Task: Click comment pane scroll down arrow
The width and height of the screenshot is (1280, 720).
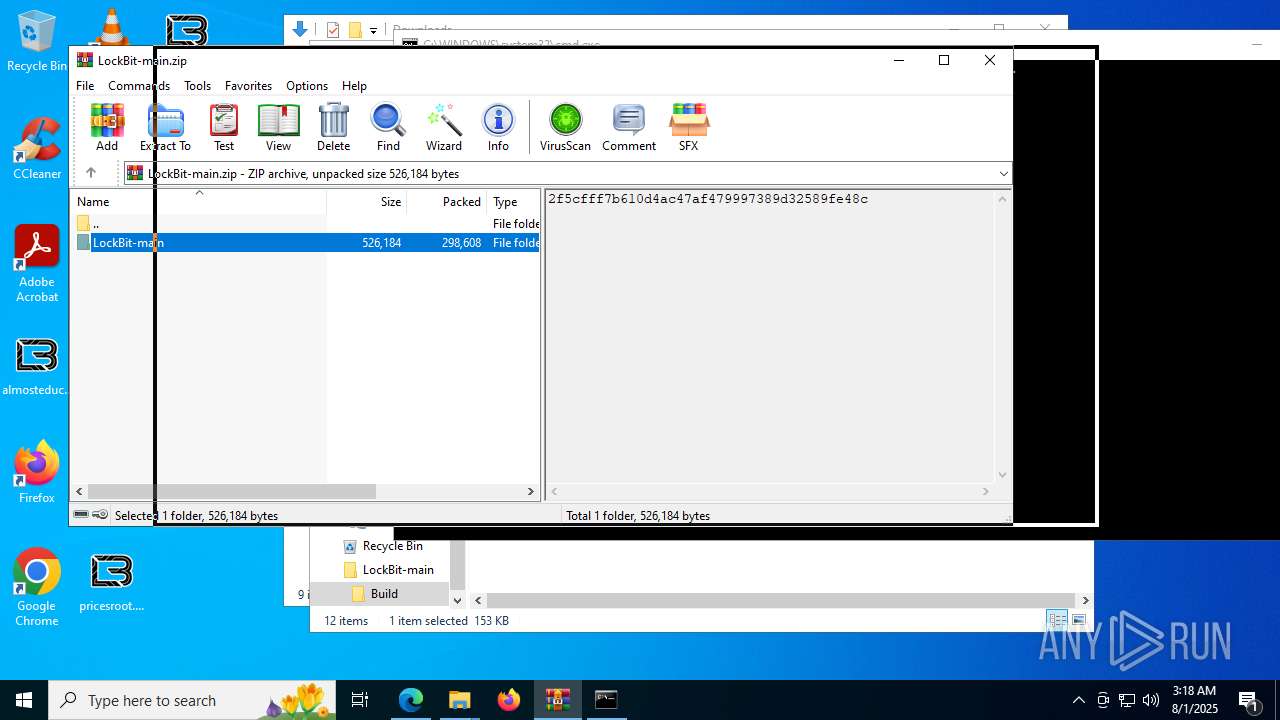Action: pyautogui.click(x=1003, y=475)
